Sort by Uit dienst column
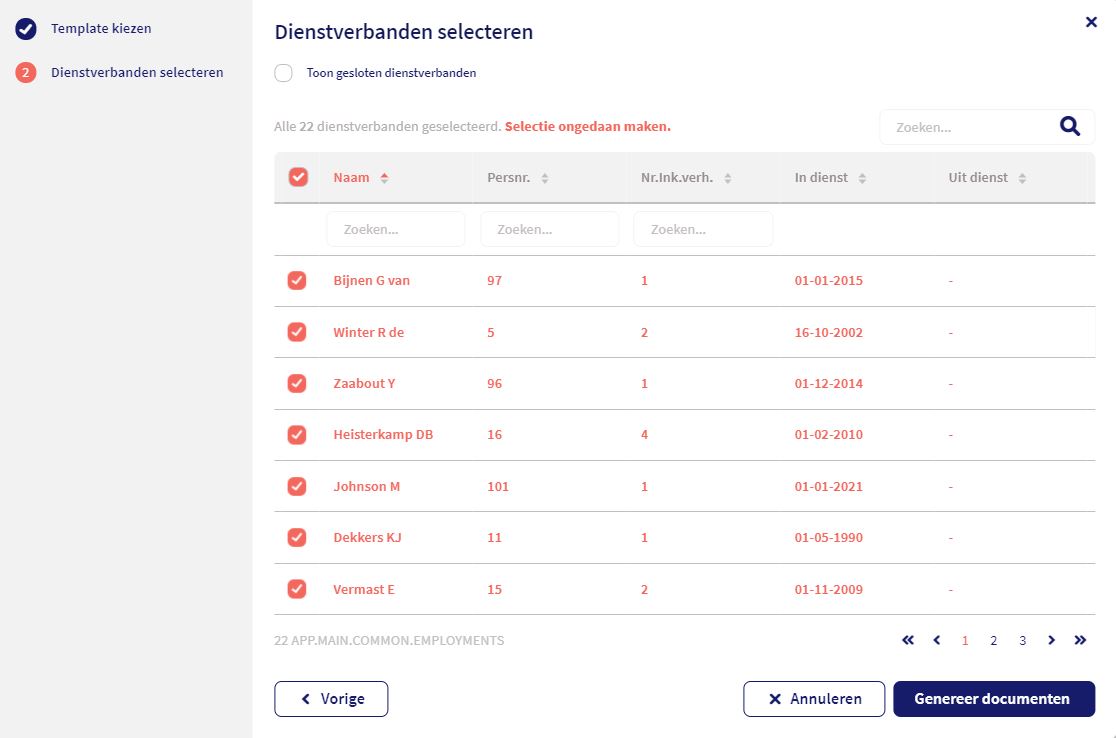 (1022, 178)
